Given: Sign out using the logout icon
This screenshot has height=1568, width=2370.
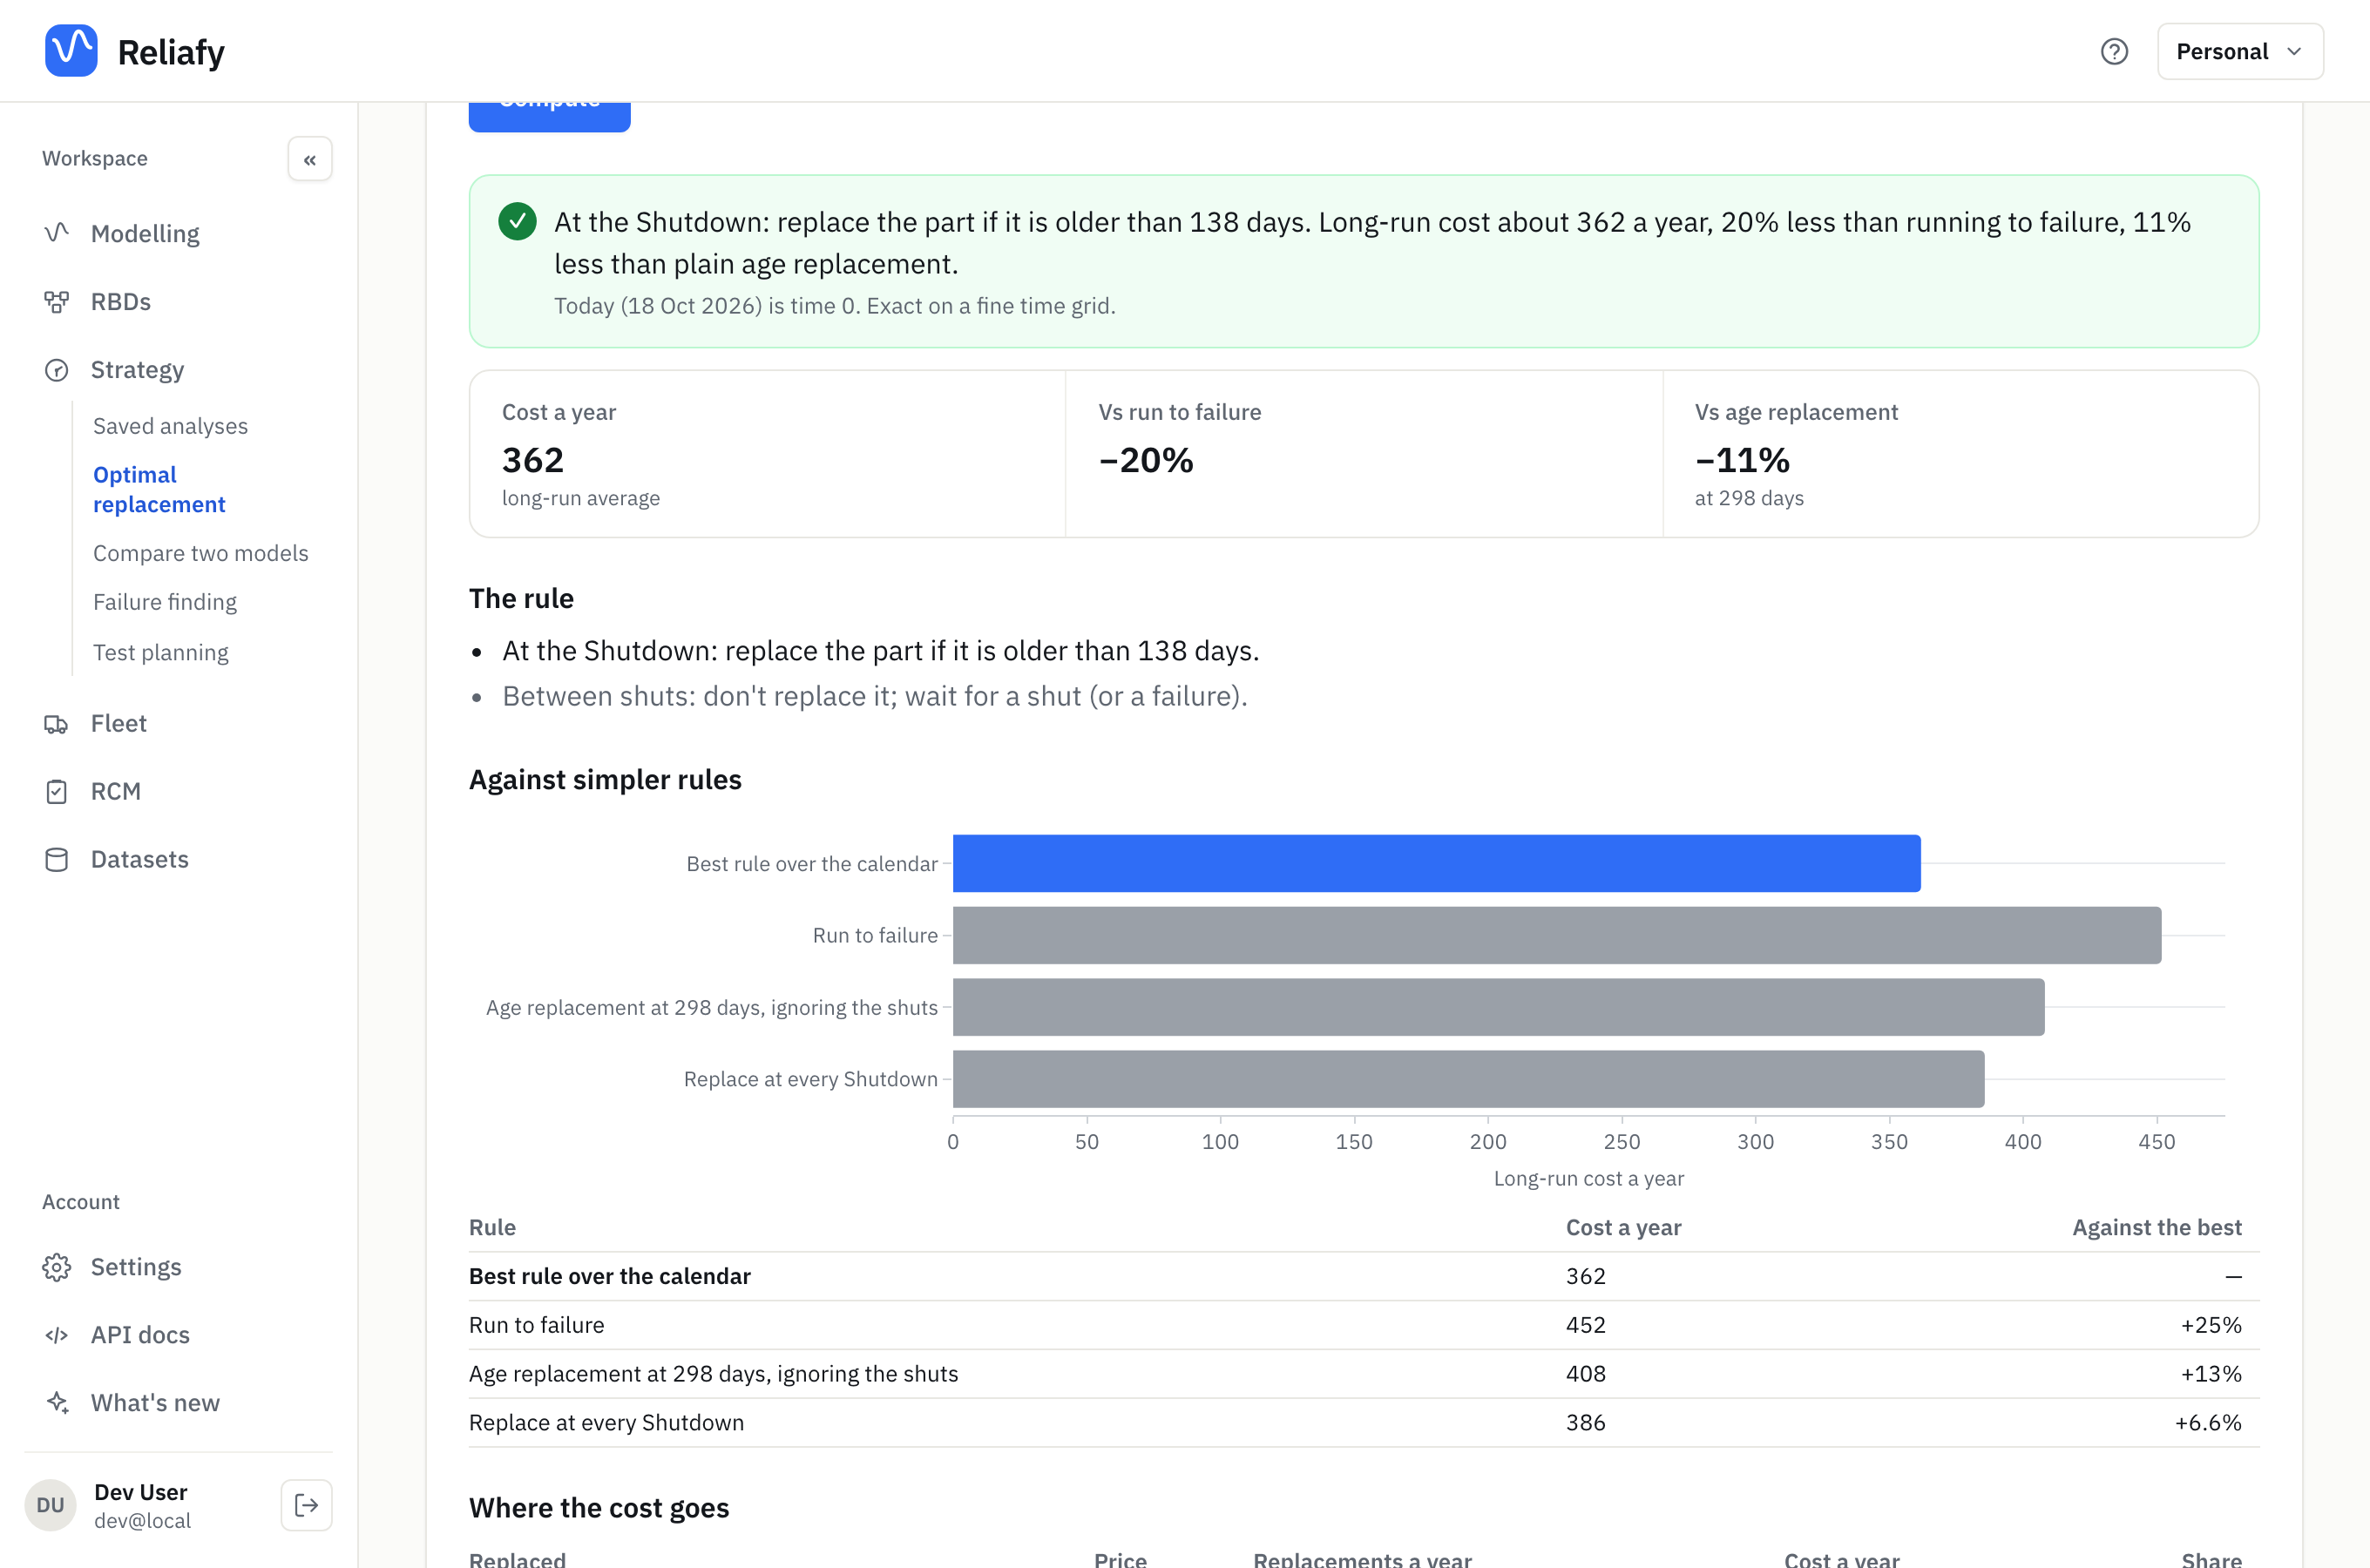Looking at the screenshot, I should 306,1505.
